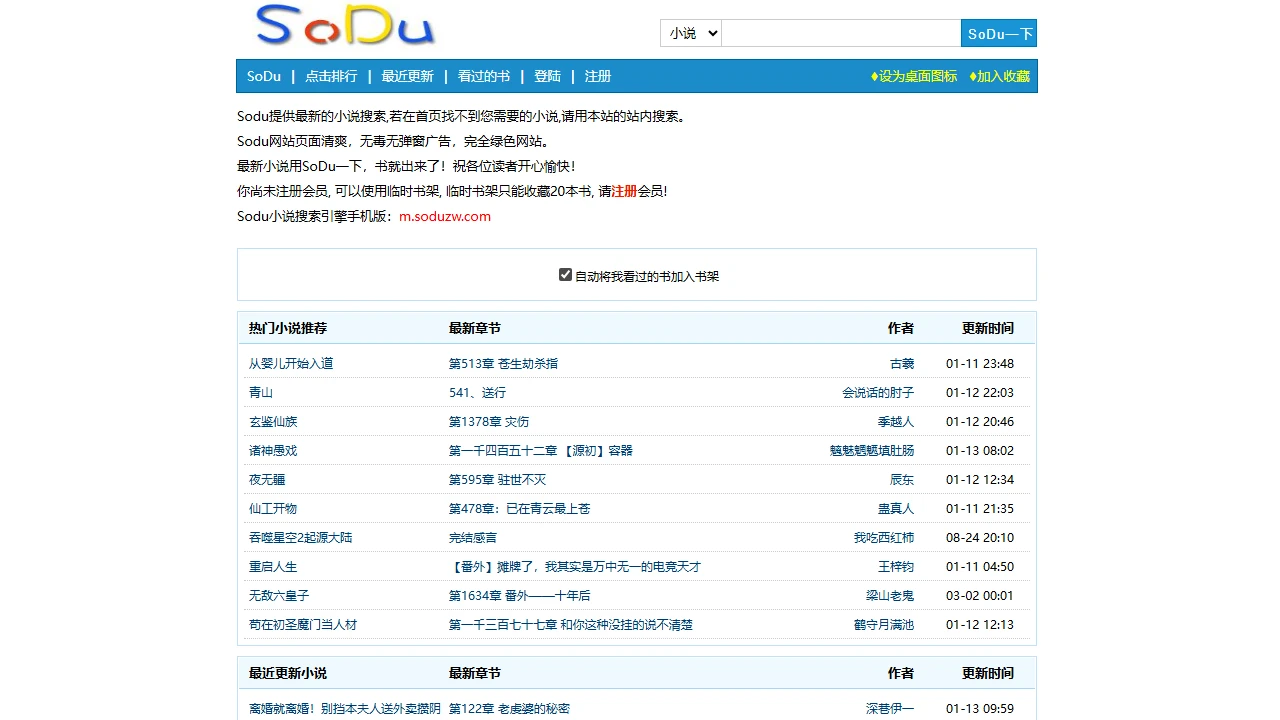Select 注册 in the blue navigation bar
1280x720 pixels.
(x=598, y=76)
